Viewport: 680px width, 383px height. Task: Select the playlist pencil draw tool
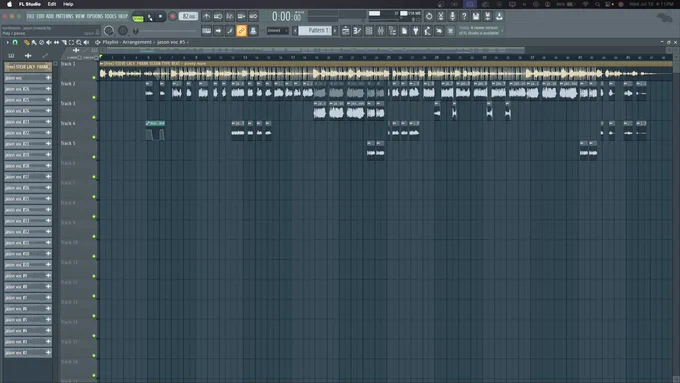[x=27, y=43]
